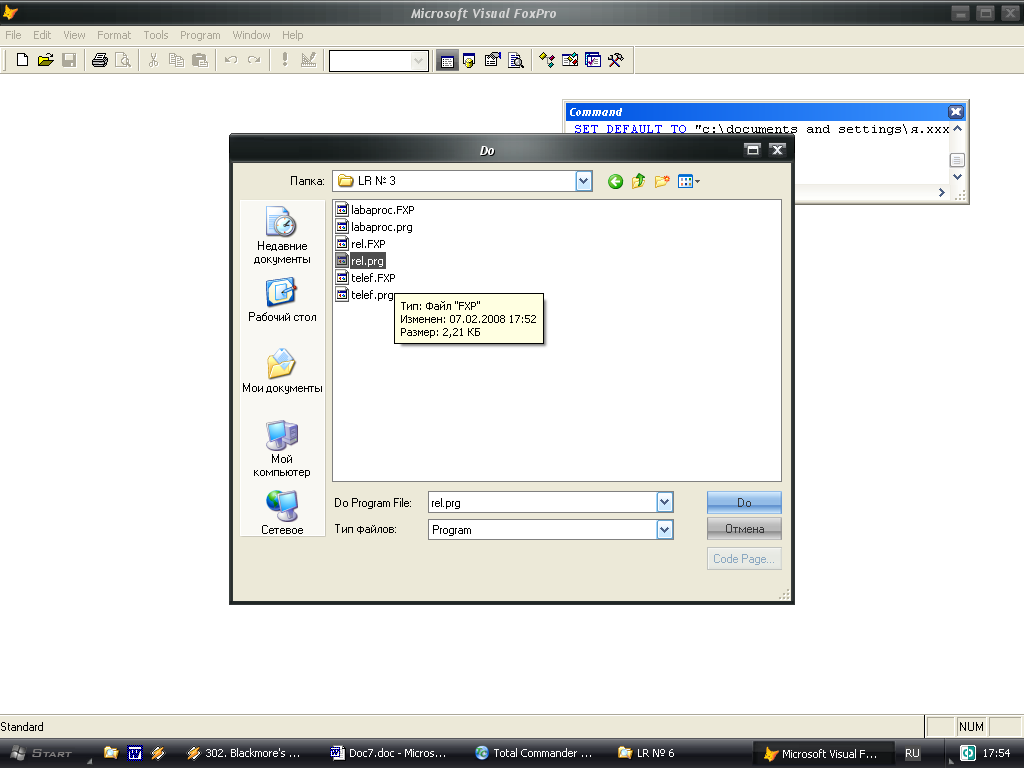Expand the Папка folder dropdown
The width and height of the screenshot is (1024, 768).
point(584,181)
